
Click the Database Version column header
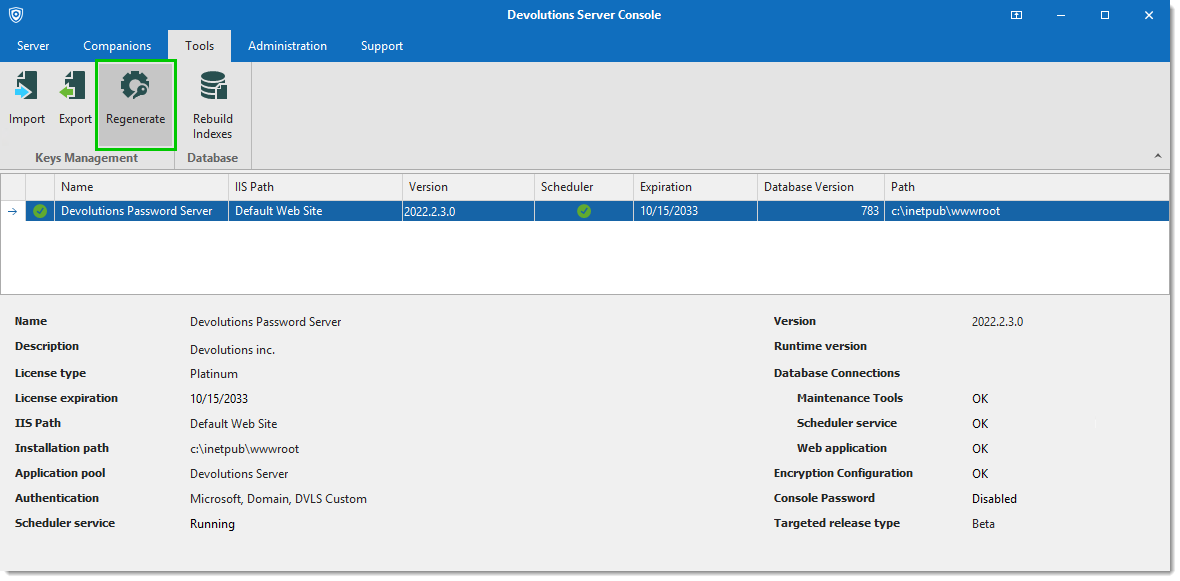pyautogui.click(x=820, y=186)
